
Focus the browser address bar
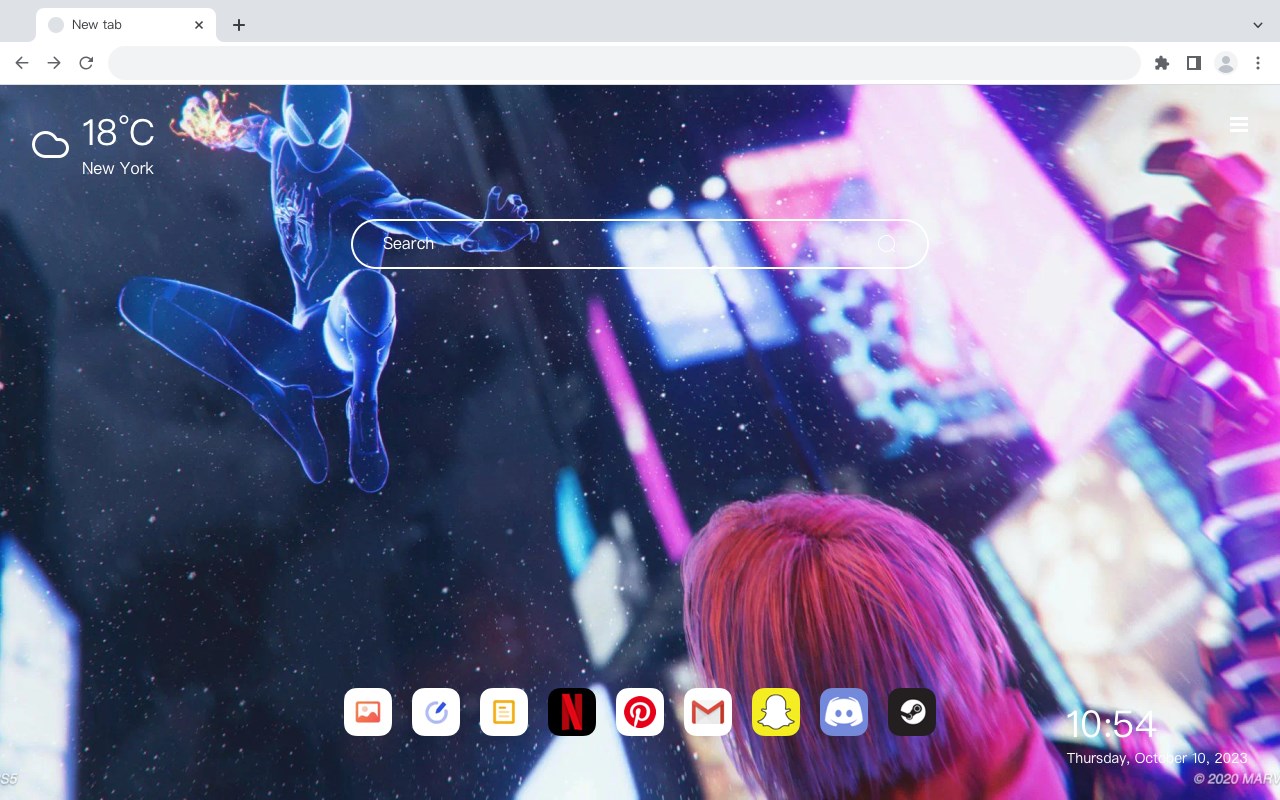pos(624,63)
